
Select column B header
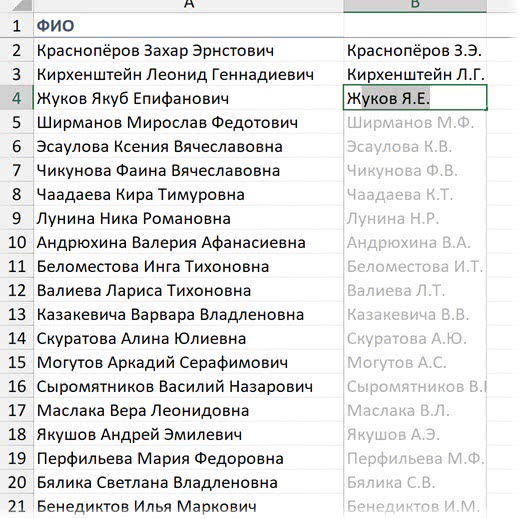point(415,6)
